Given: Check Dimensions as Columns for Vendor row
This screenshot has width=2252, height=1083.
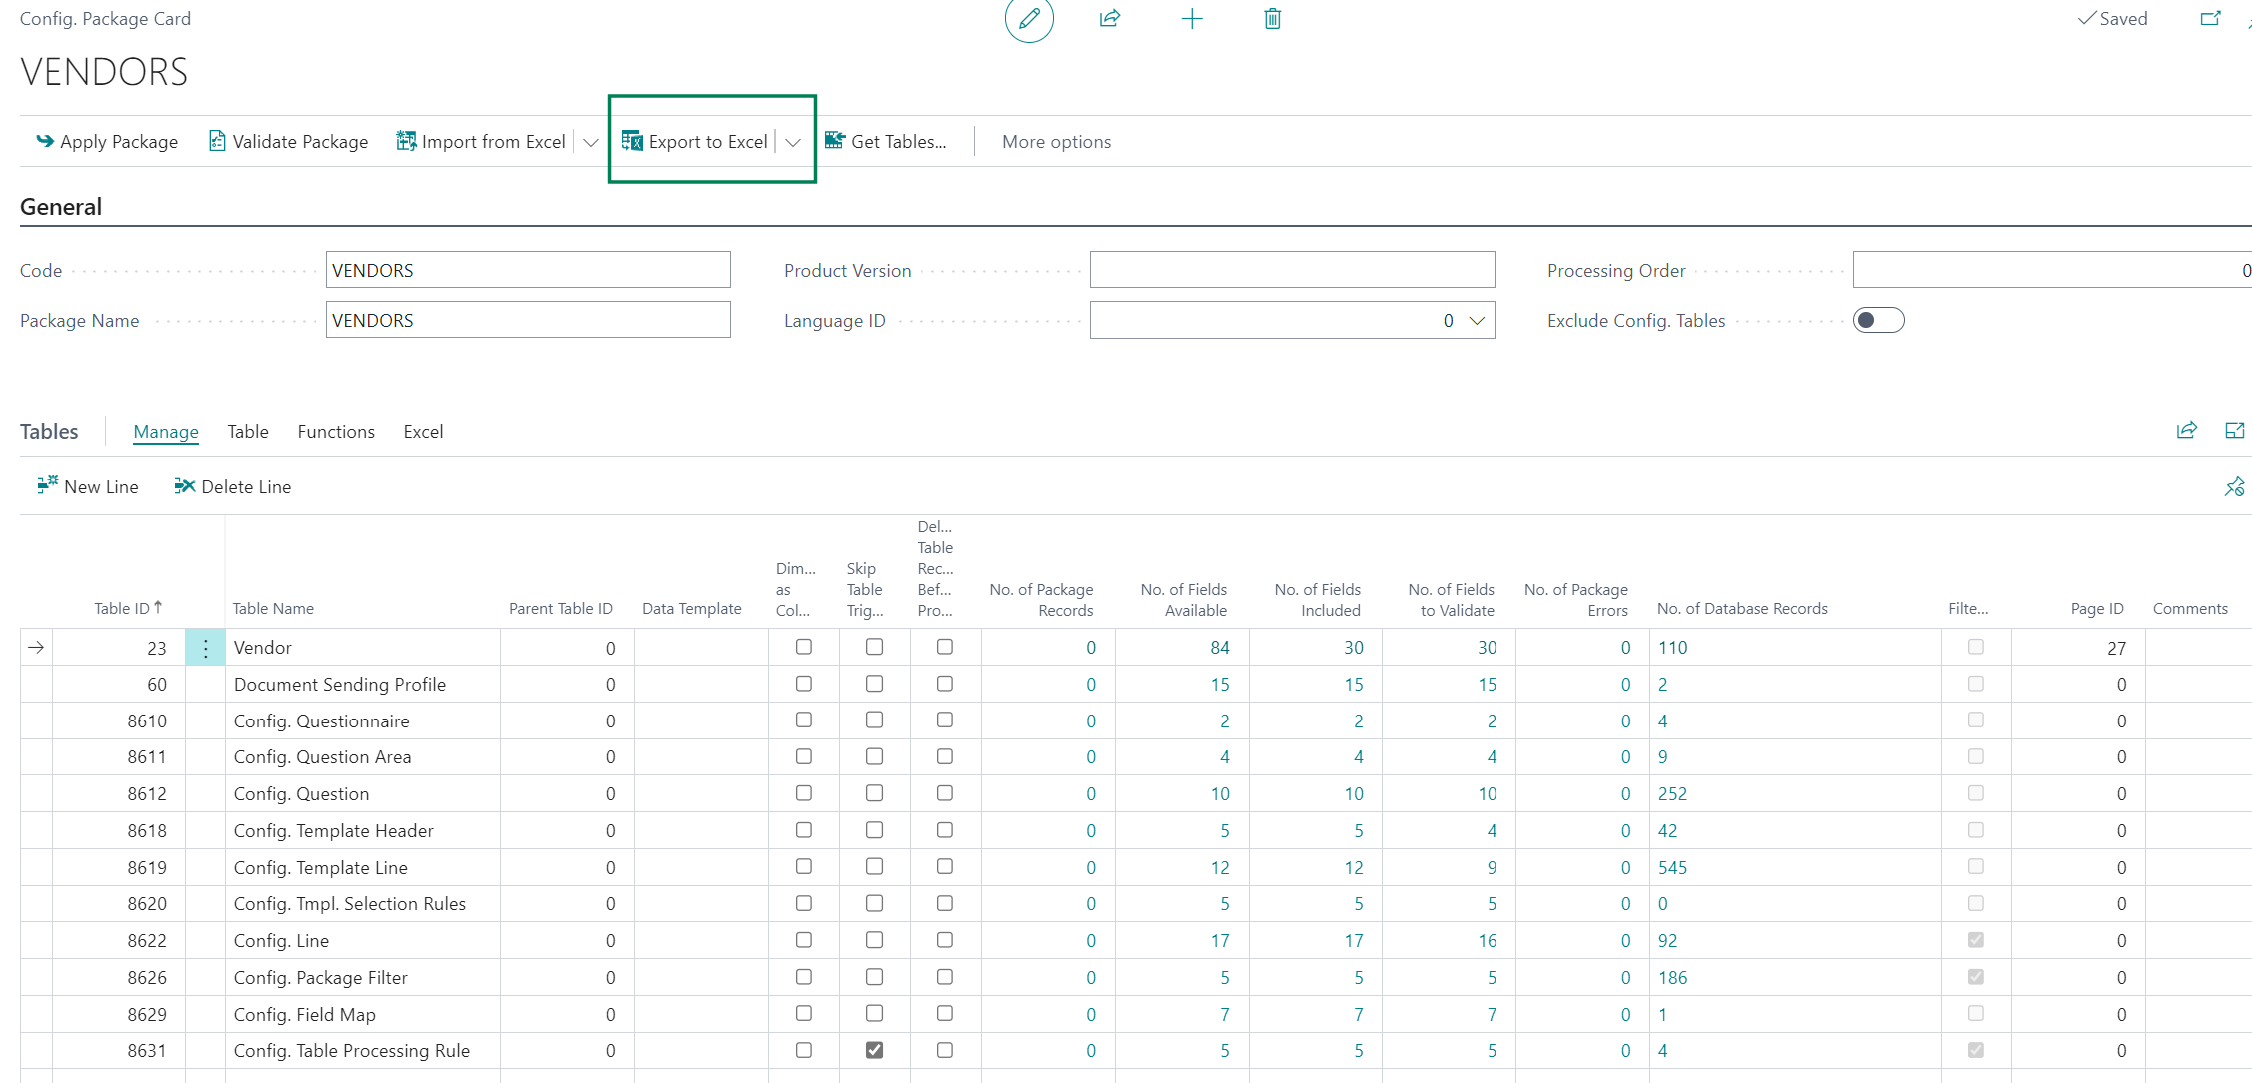Looking at the screenshot, I should (x=803, y=647).
